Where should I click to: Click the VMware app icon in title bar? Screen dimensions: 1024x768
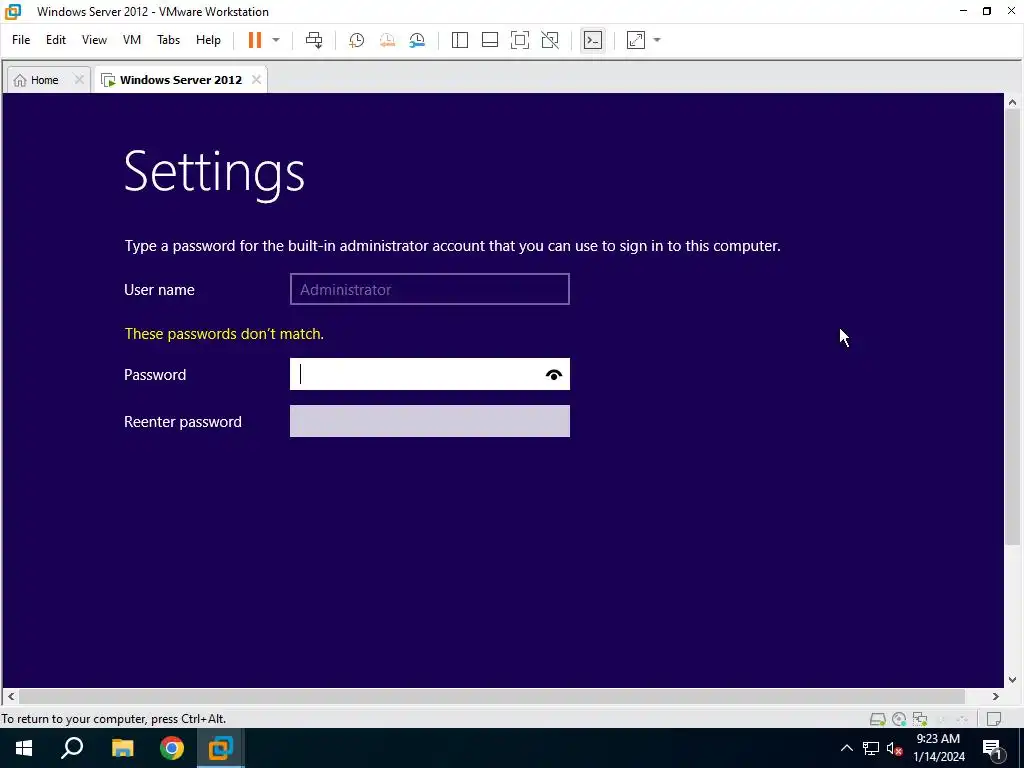click(13, 12)
